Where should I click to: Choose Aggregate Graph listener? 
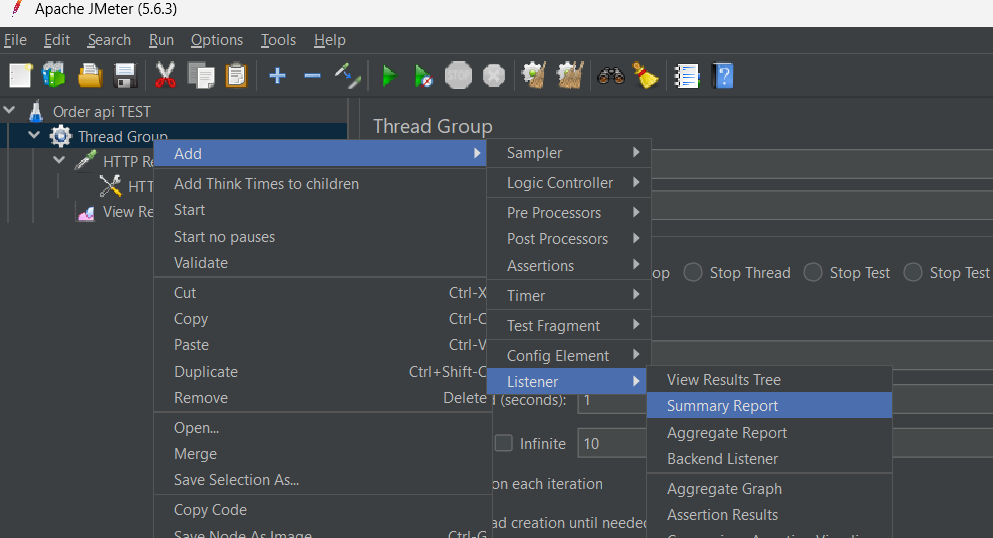[769, 489]
